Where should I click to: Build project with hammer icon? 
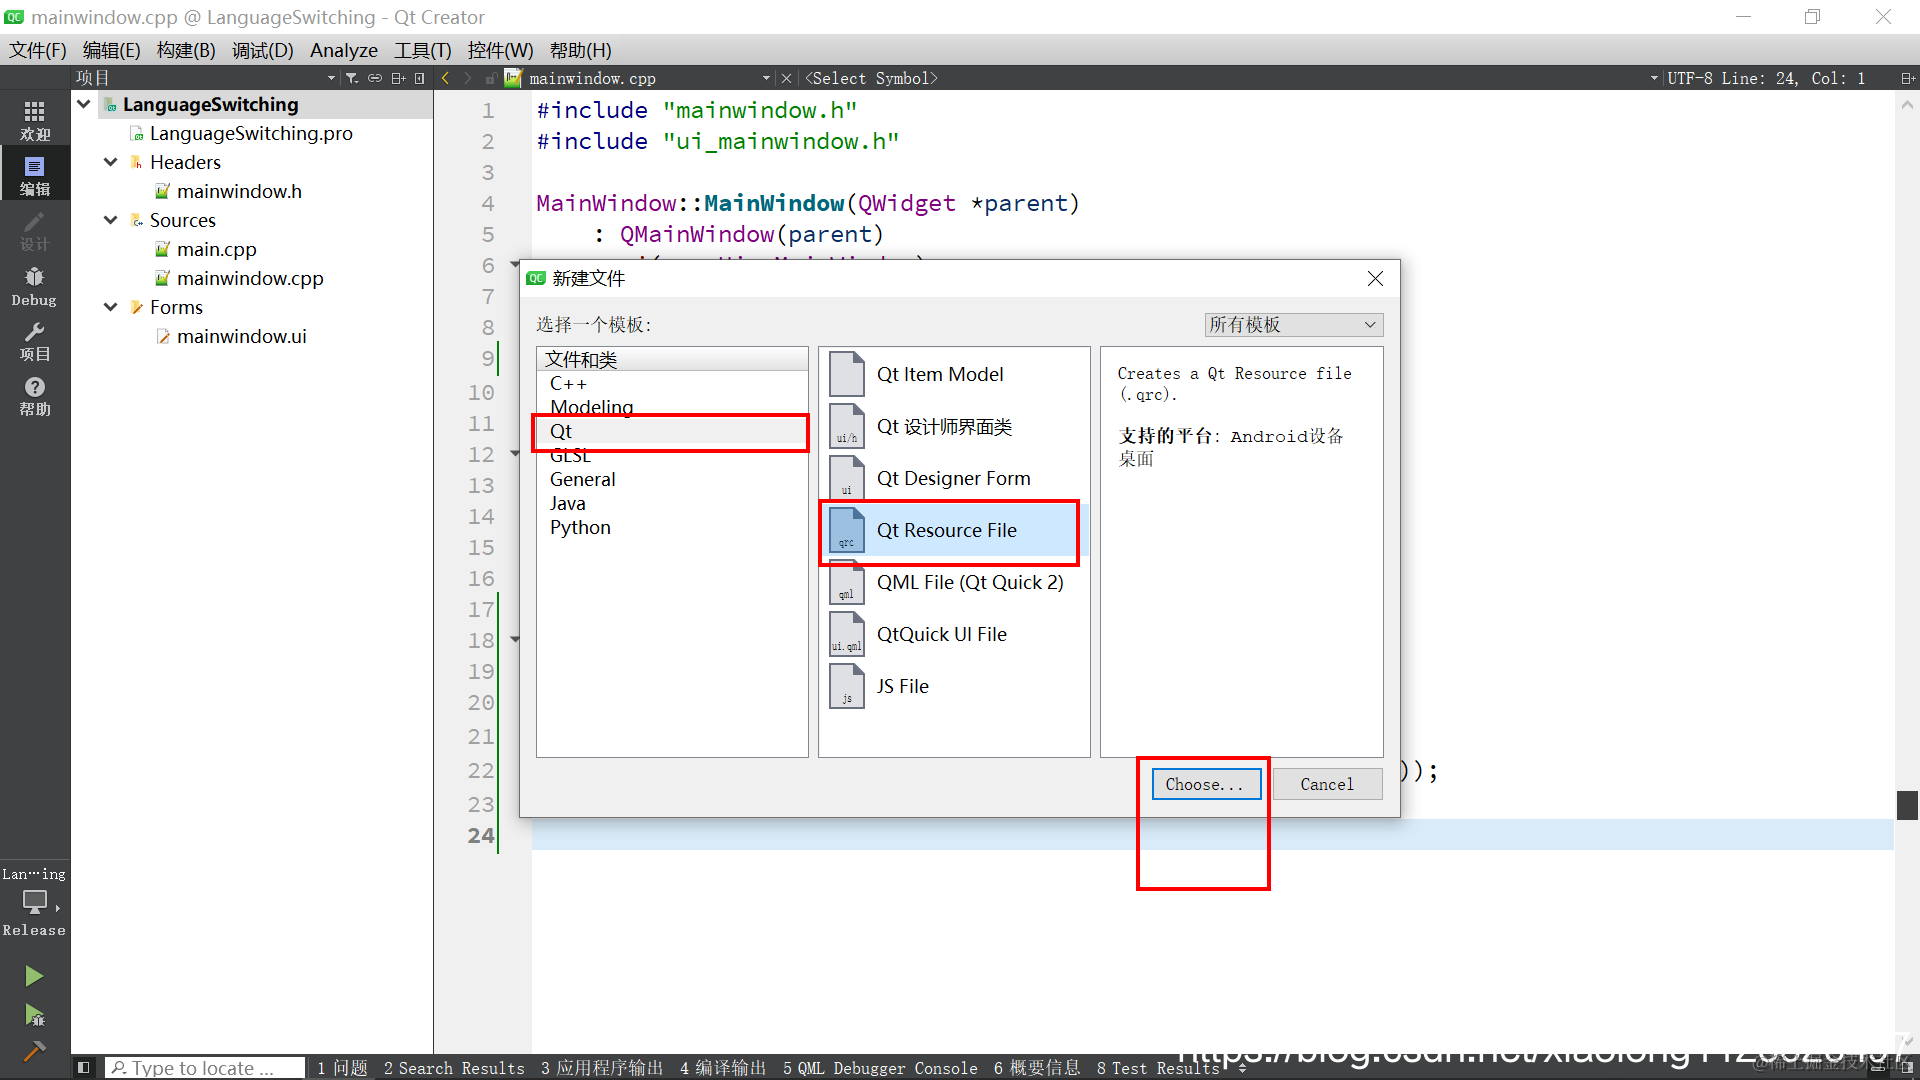tap(34, 1050)
